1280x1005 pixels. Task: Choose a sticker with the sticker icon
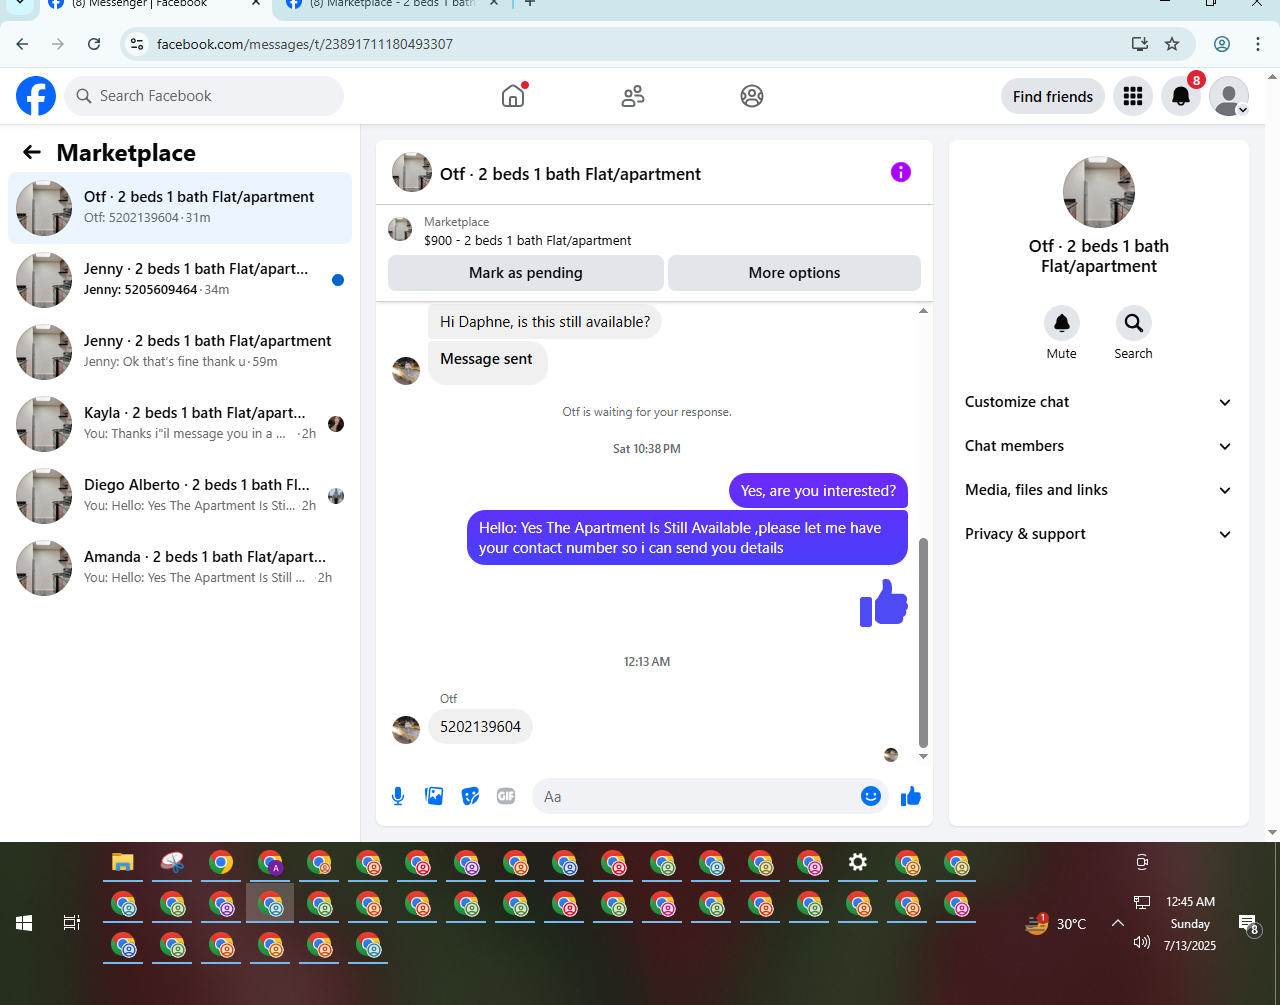click(470, 796)
